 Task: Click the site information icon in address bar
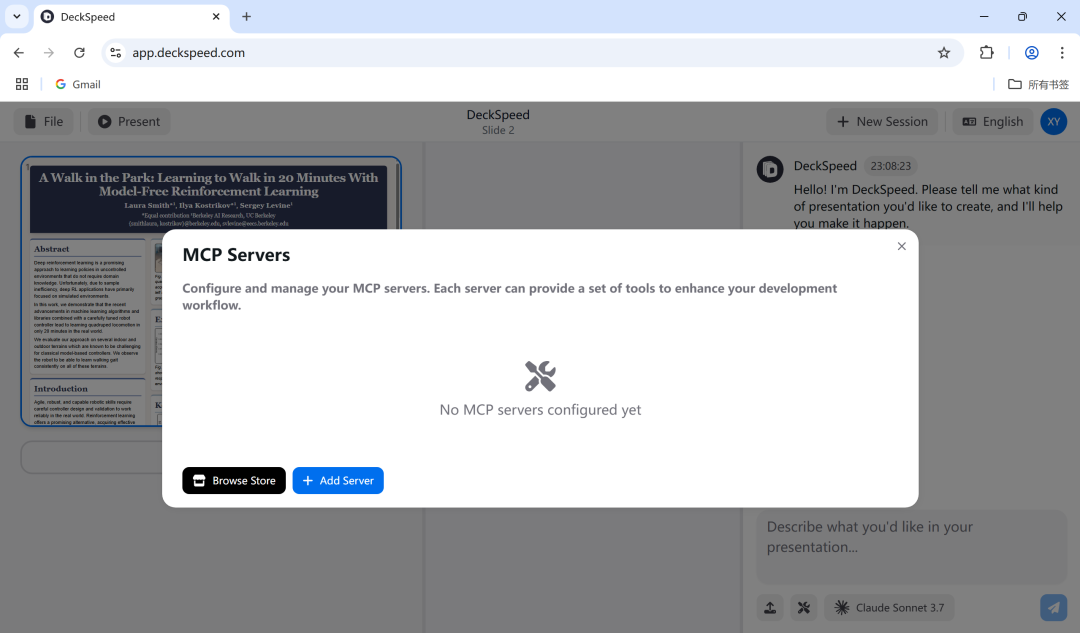[116, 53]
